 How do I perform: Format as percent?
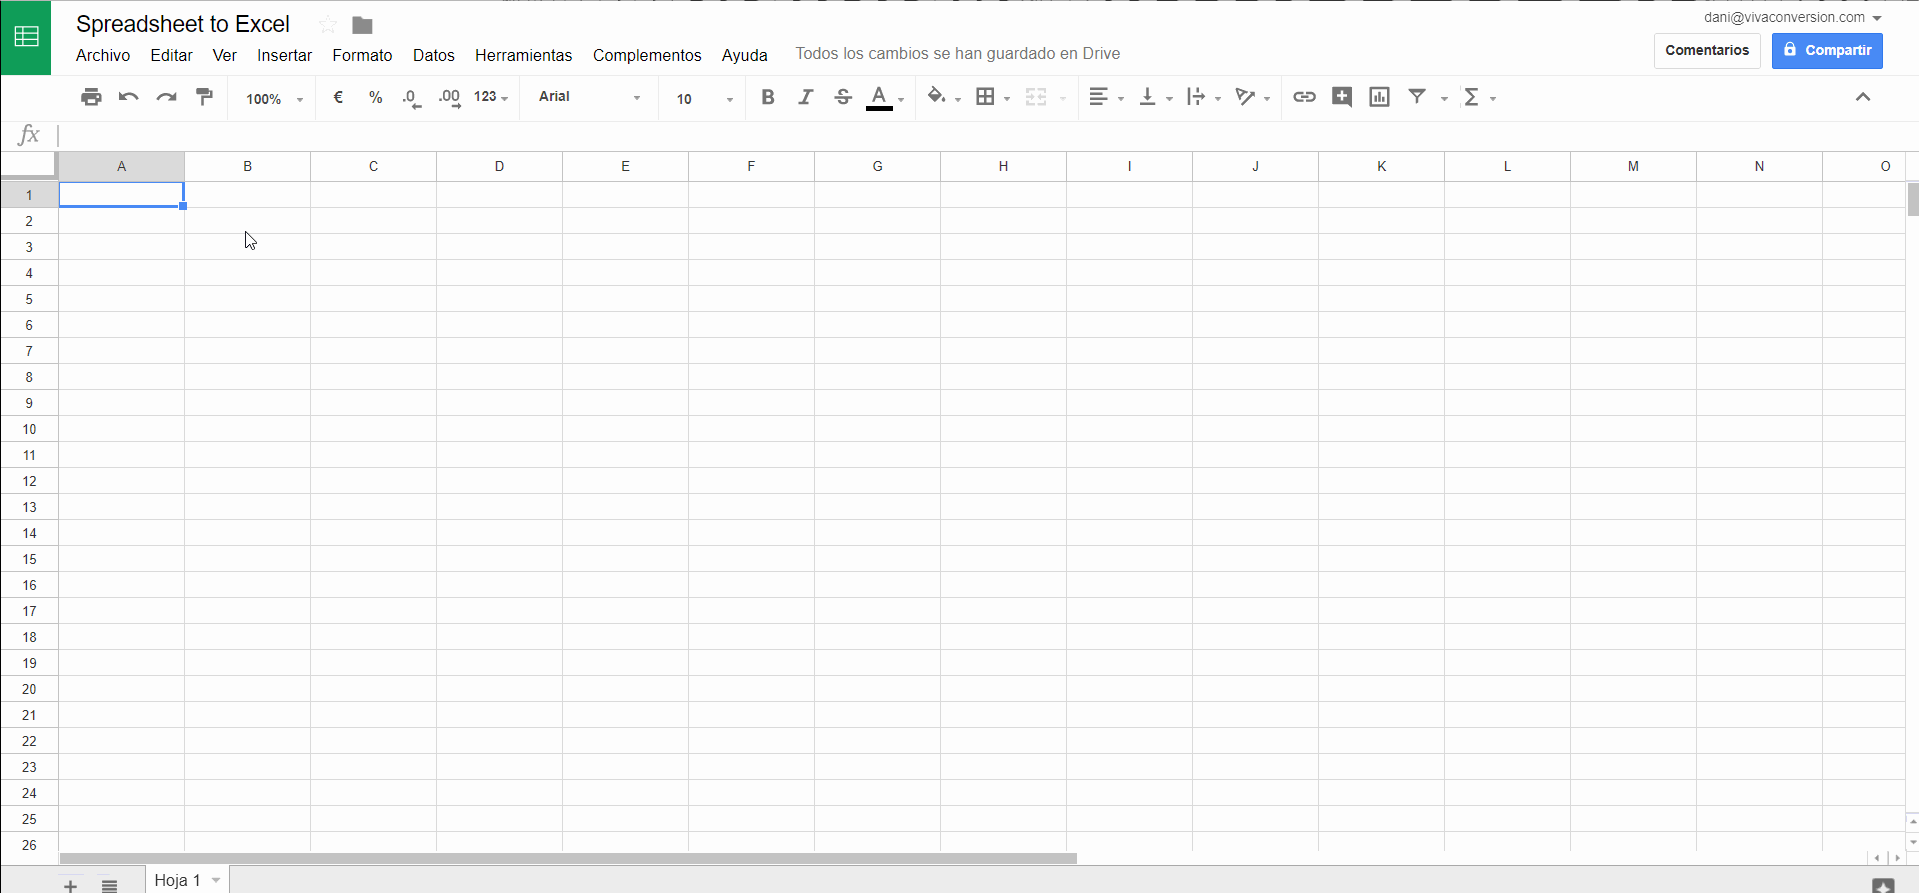point(375,97)
